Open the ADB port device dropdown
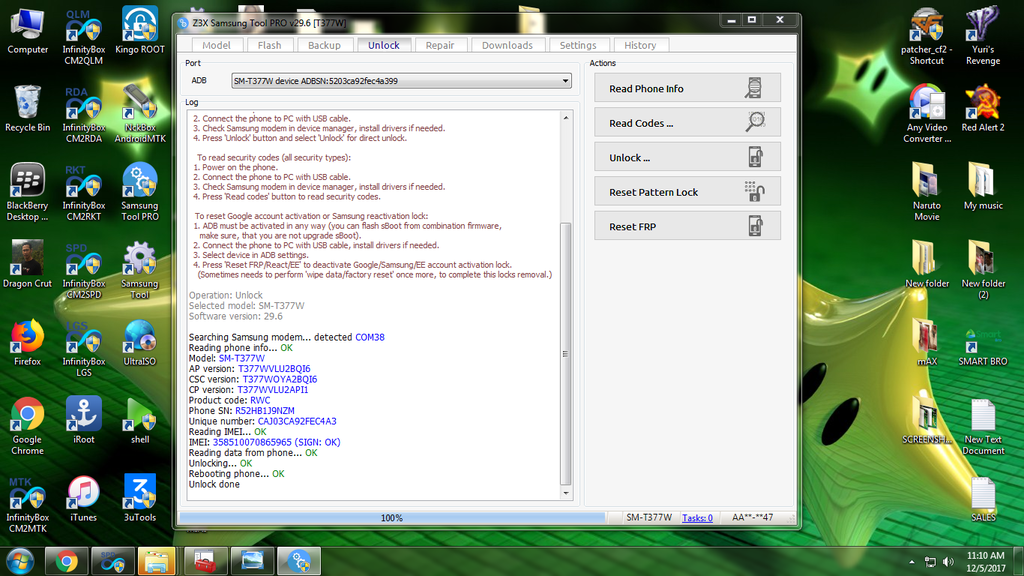 pos(401,81)
